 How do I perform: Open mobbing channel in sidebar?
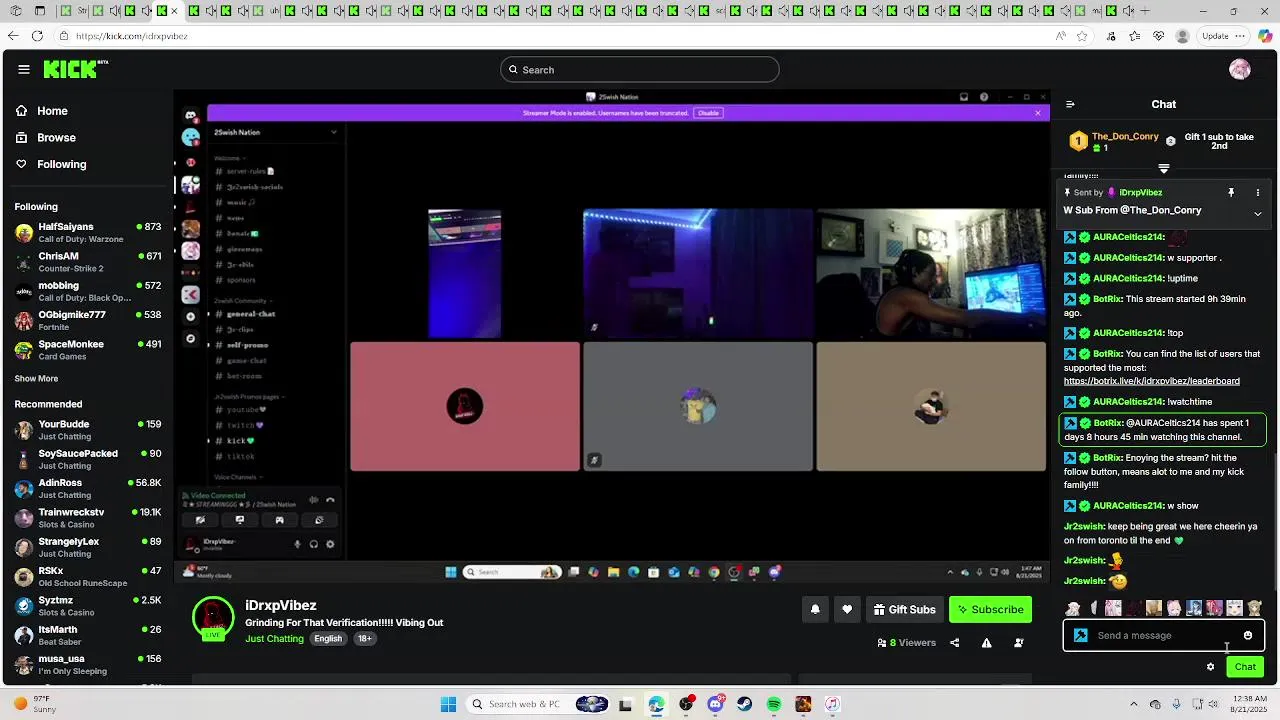[88, 291]
